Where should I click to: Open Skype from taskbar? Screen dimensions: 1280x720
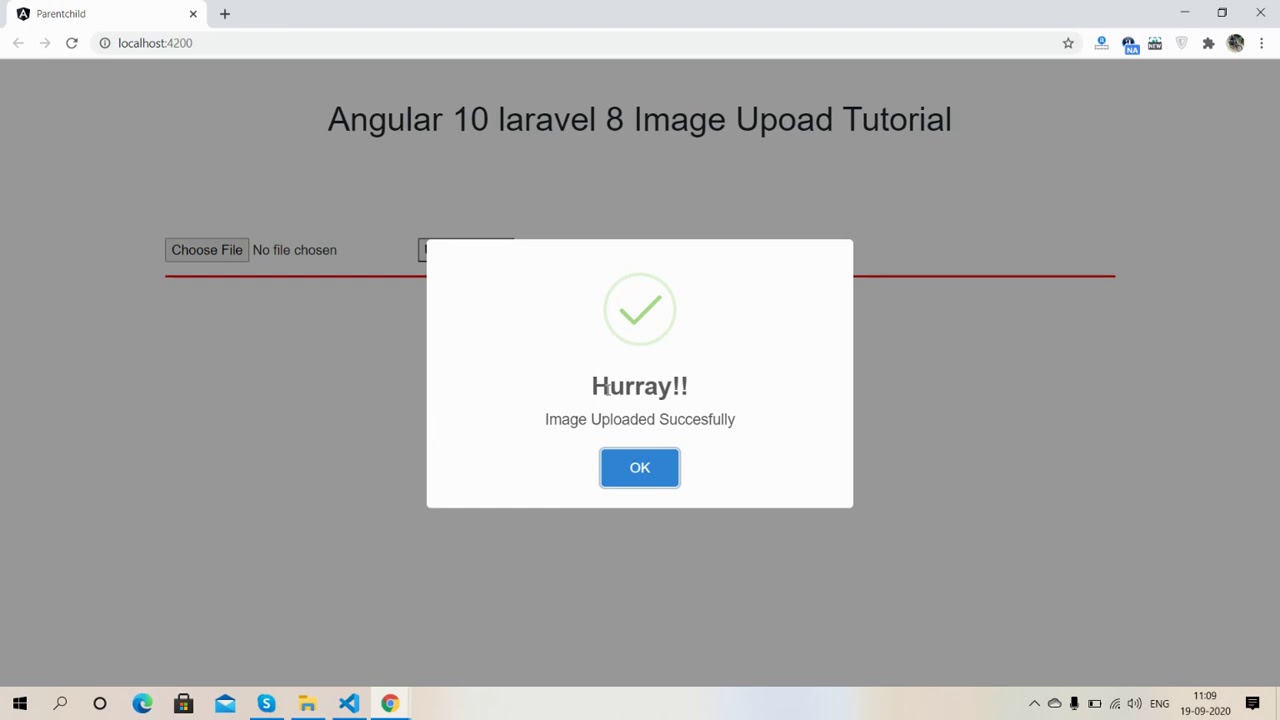(x=266, y=704)
